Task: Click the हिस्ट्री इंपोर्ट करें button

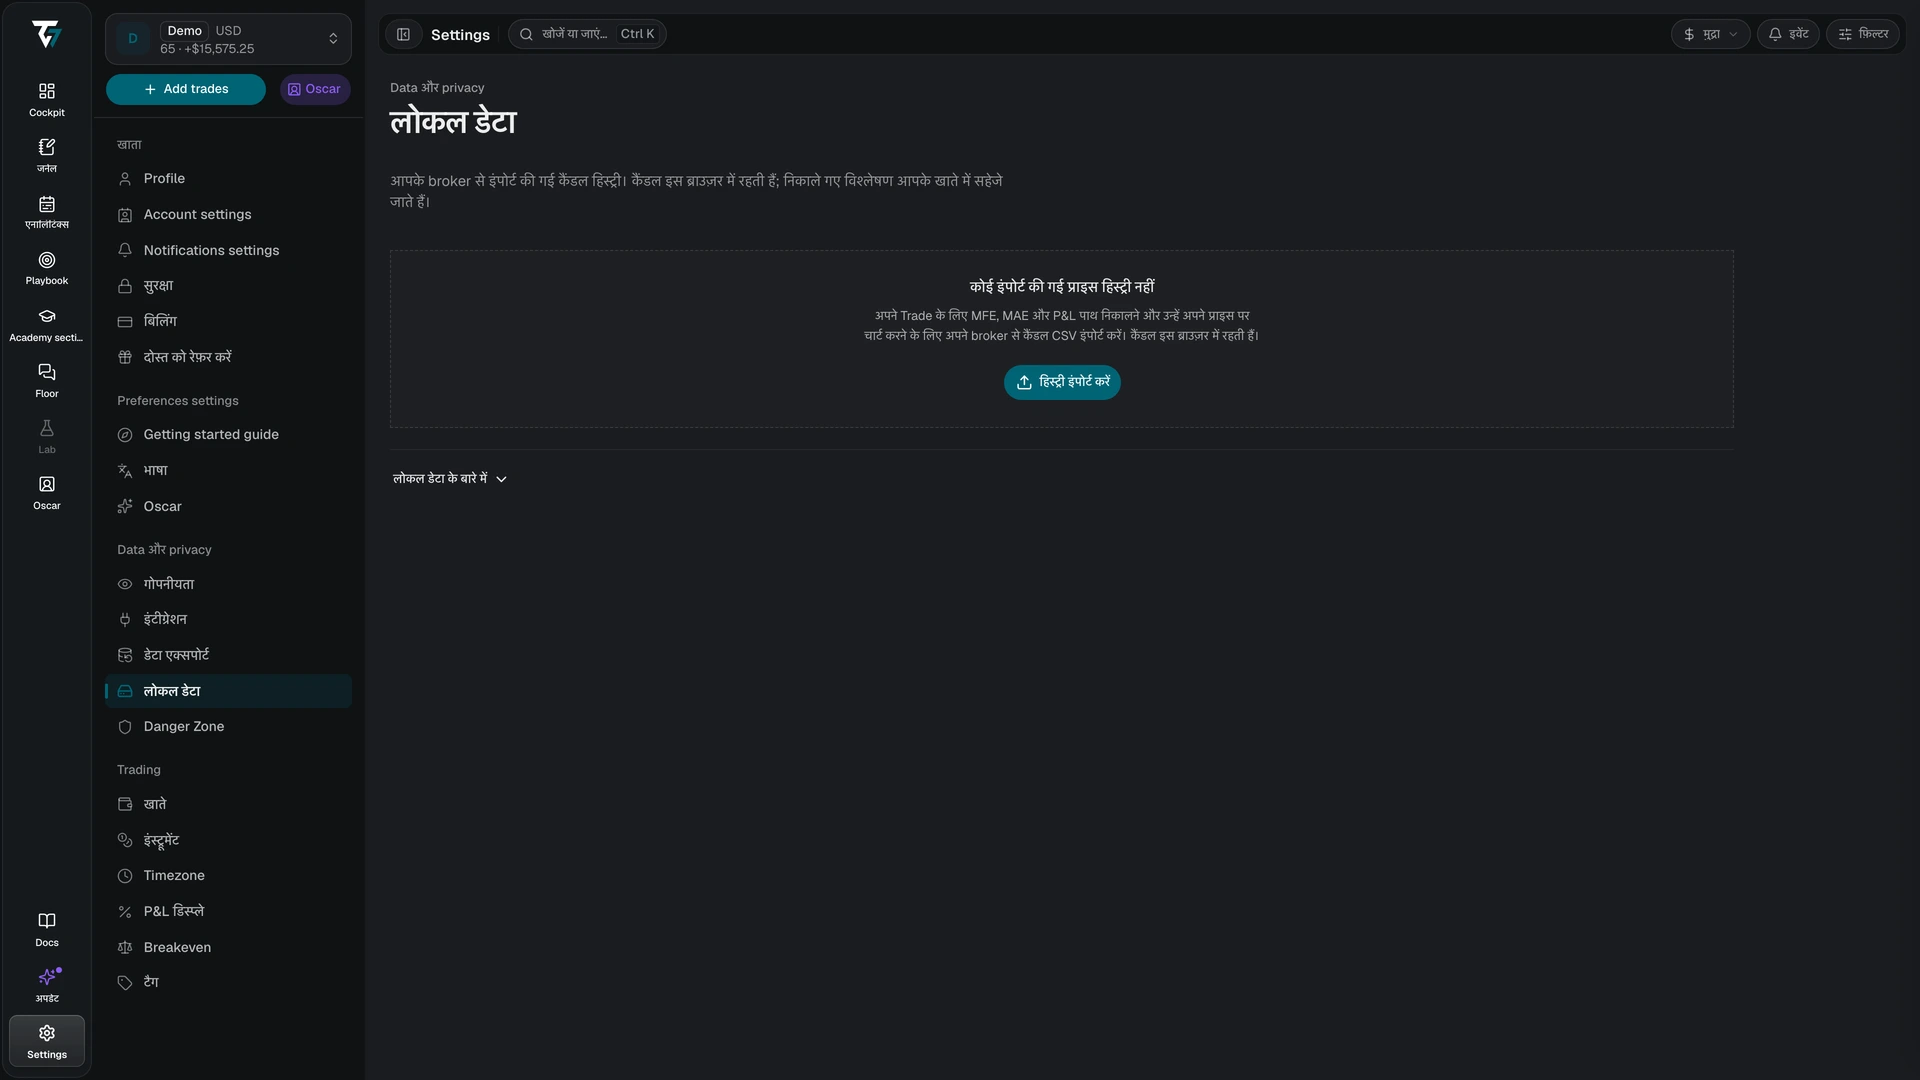Action: [x=1062, y=382]
